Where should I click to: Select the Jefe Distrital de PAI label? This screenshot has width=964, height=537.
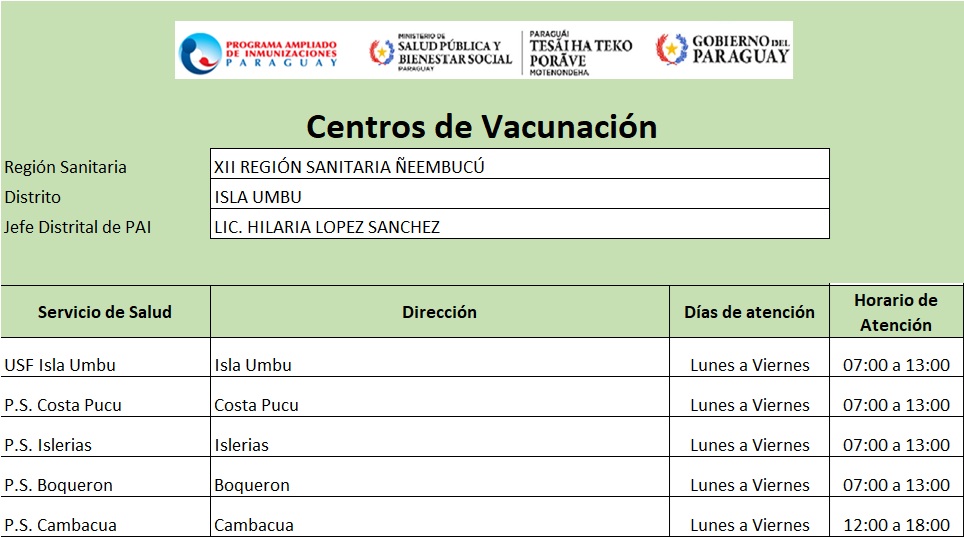[x=78, y=227]
